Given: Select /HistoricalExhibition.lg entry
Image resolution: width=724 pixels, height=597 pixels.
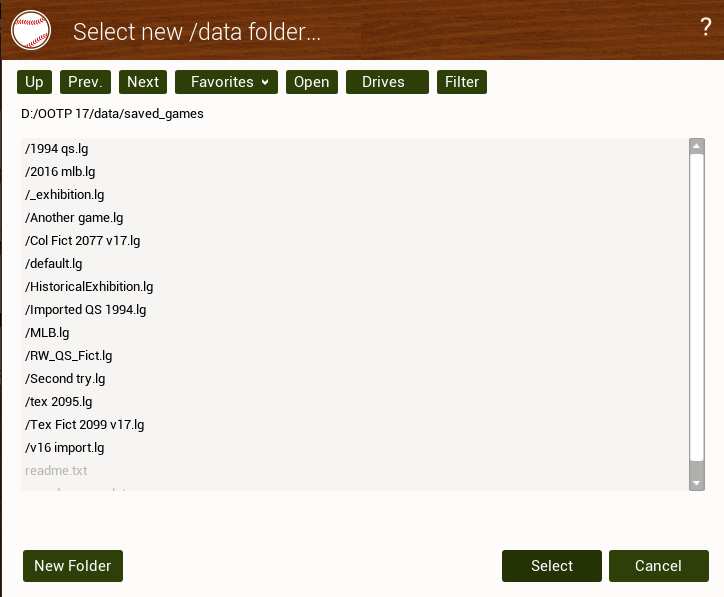Looking at the screenshot, I should pos(355,287).
